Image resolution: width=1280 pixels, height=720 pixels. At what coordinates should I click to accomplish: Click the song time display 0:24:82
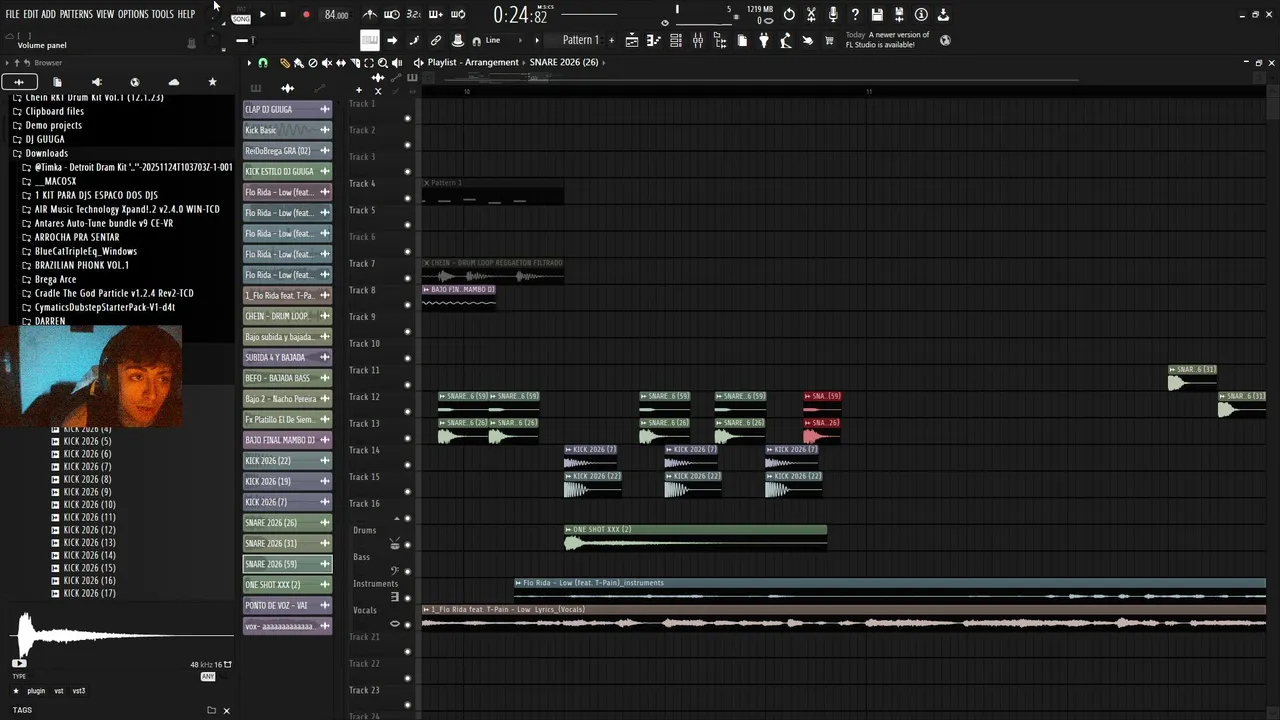tap(520, 15)
